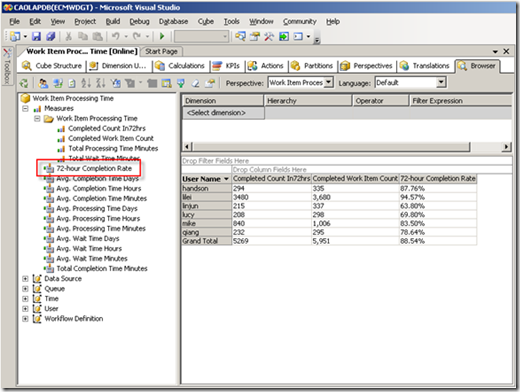
Task: Click the Reconnect icon in browser toolbar
Action: tap(58, 83)
